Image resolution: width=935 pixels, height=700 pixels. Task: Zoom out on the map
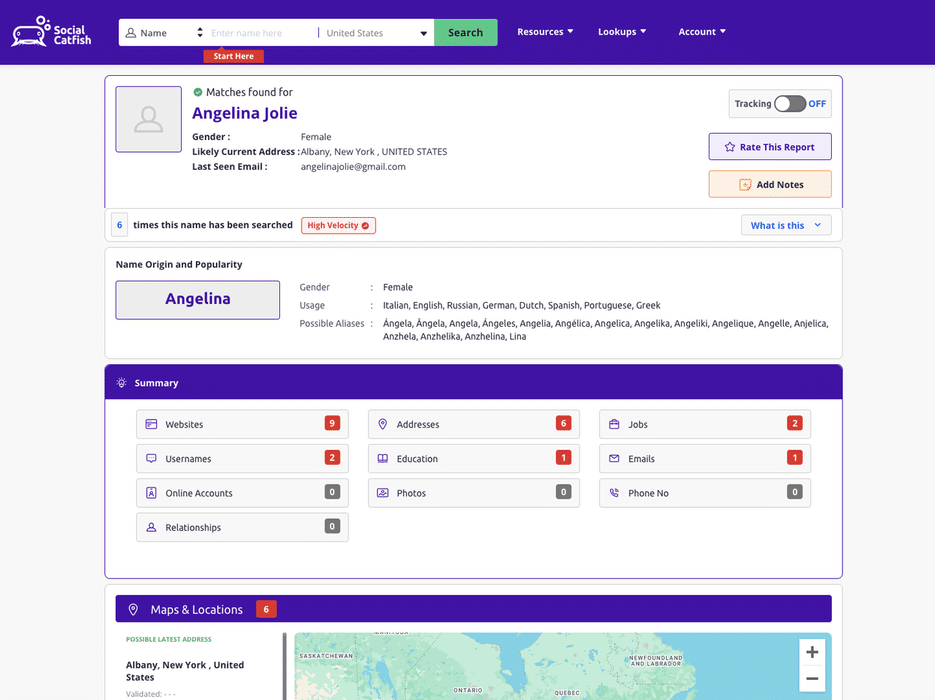tap(812, 679)
